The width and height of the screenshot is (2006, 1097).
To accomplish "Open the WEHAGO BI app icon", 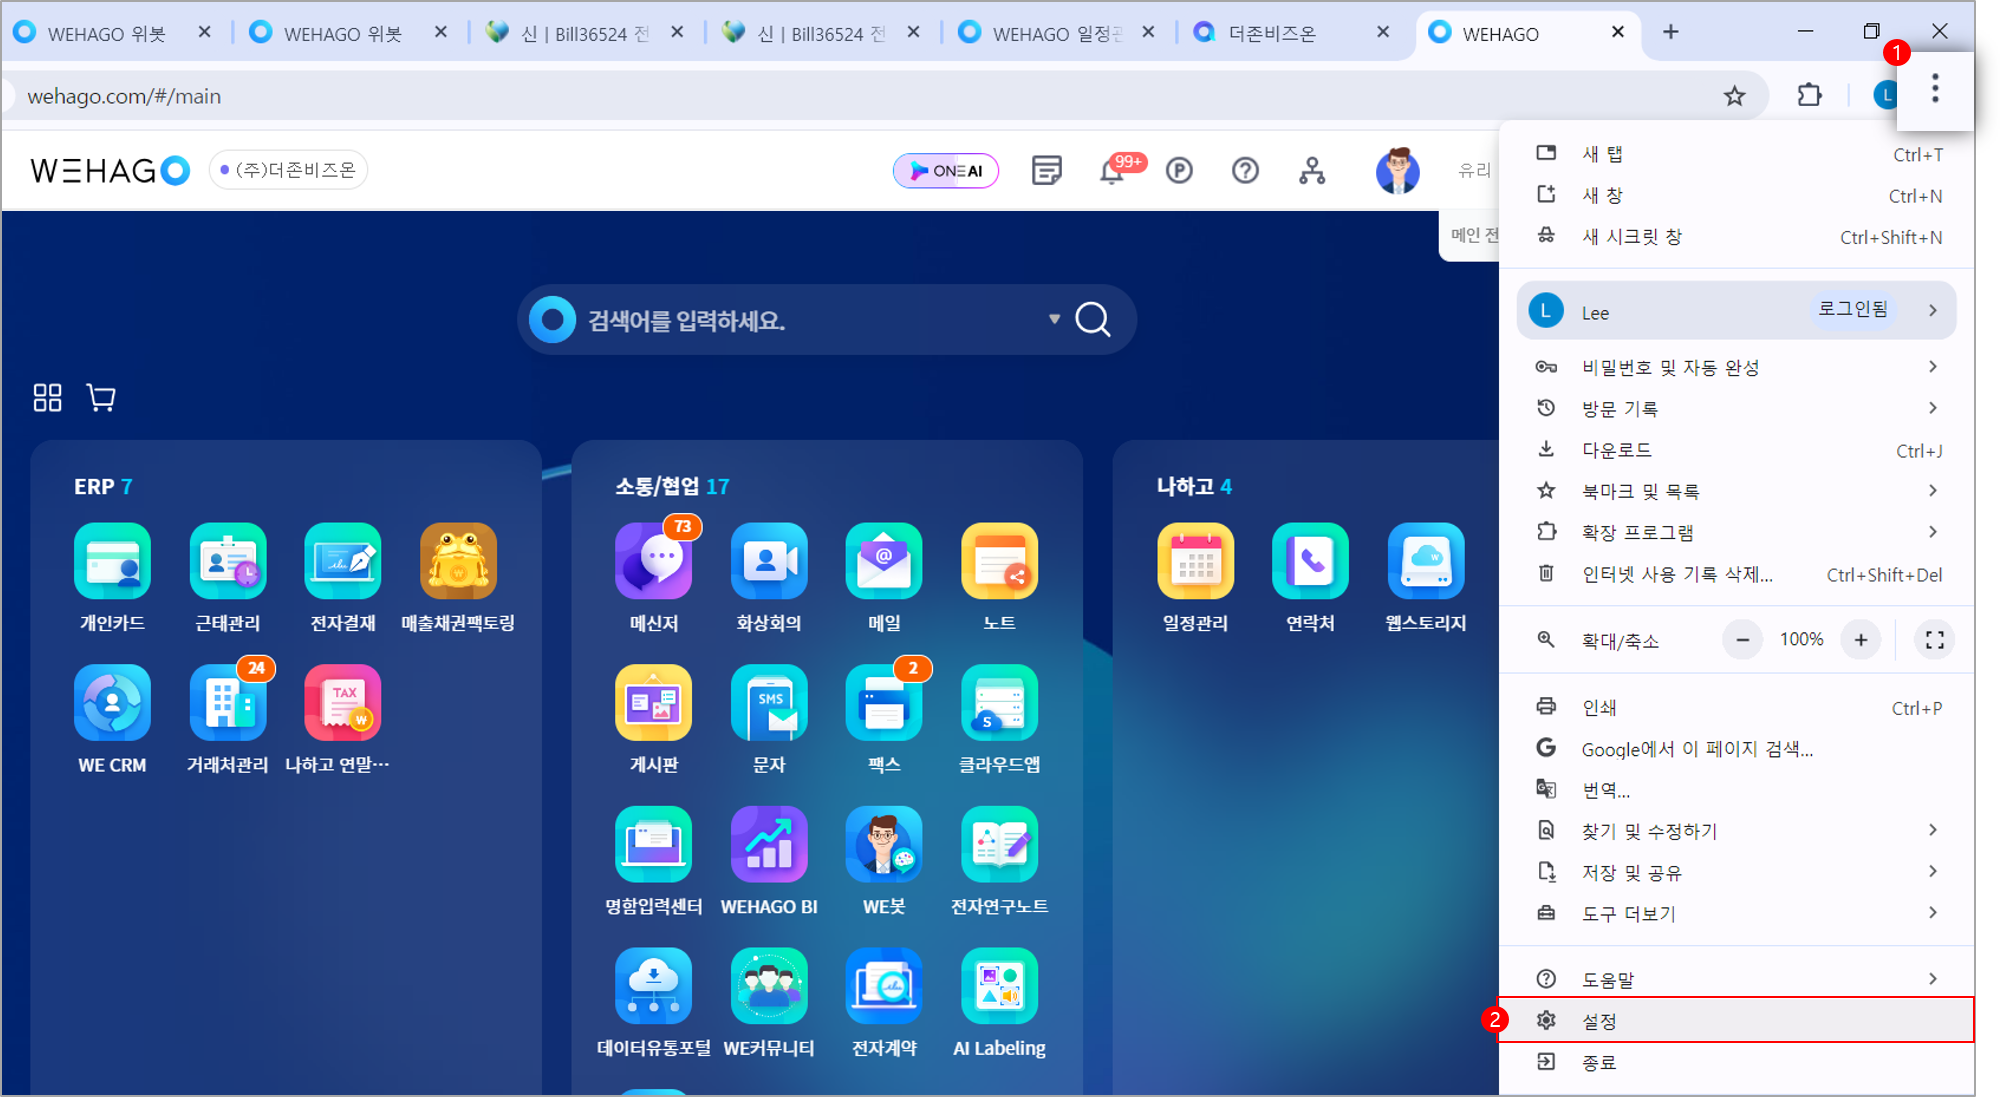I will pos(768,846).
